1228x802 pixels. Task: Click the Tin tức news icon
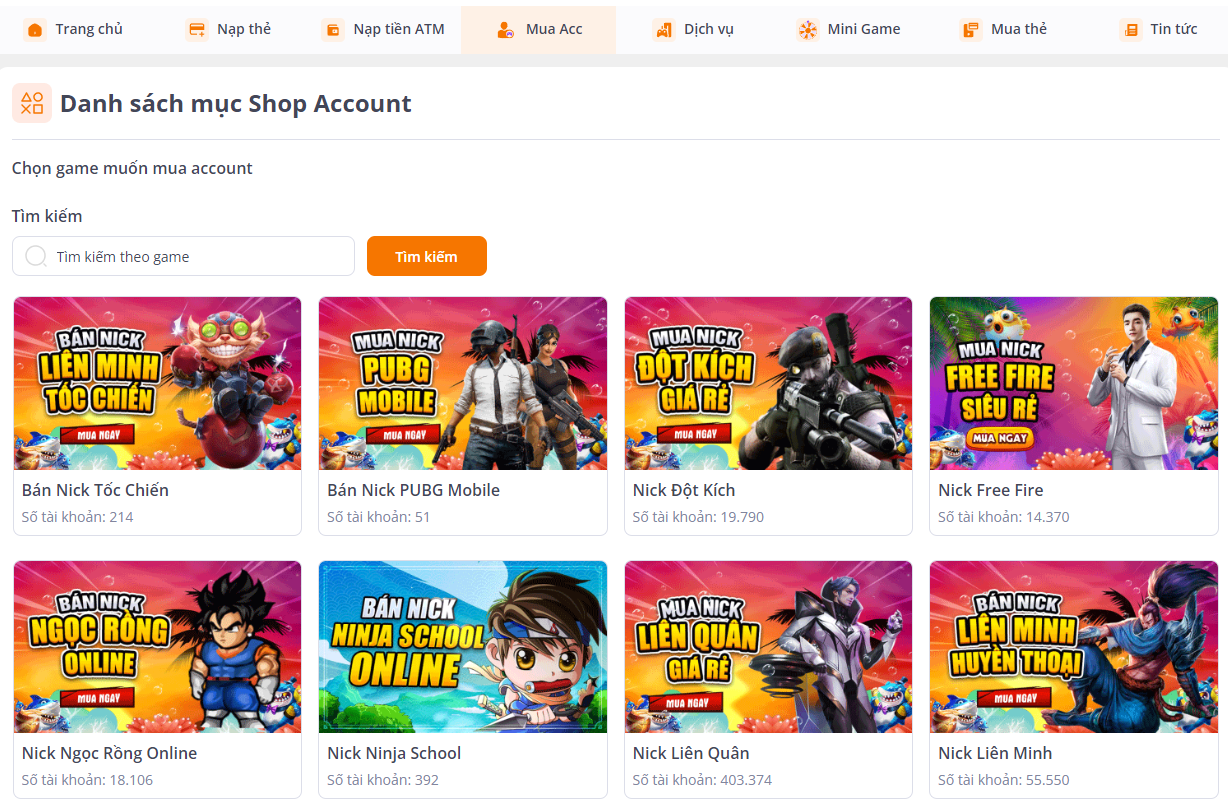[x=1131, y=30]
